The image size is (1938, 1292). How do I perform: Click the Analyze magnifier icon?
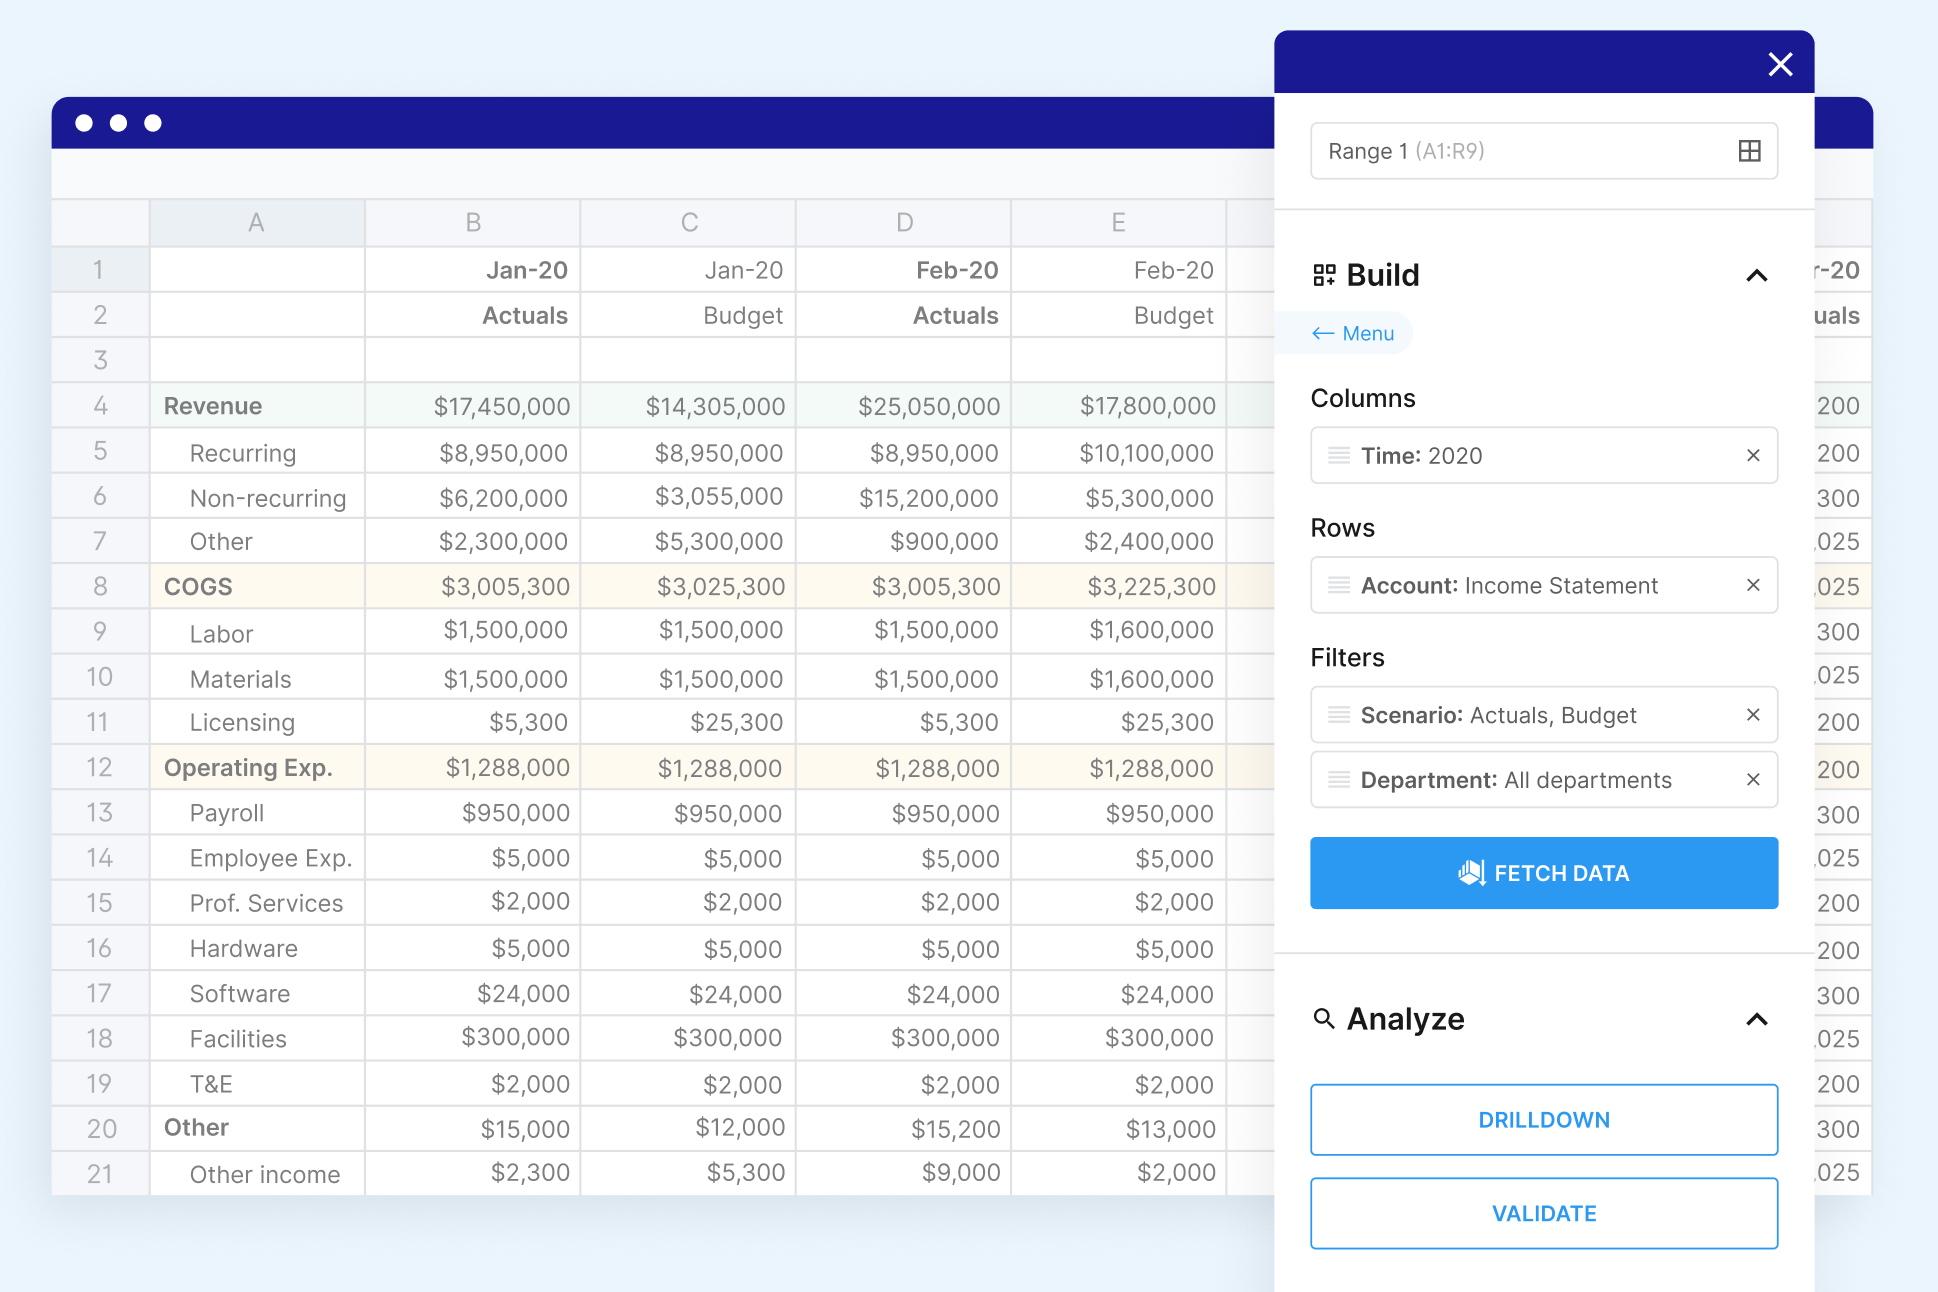1324,1019
